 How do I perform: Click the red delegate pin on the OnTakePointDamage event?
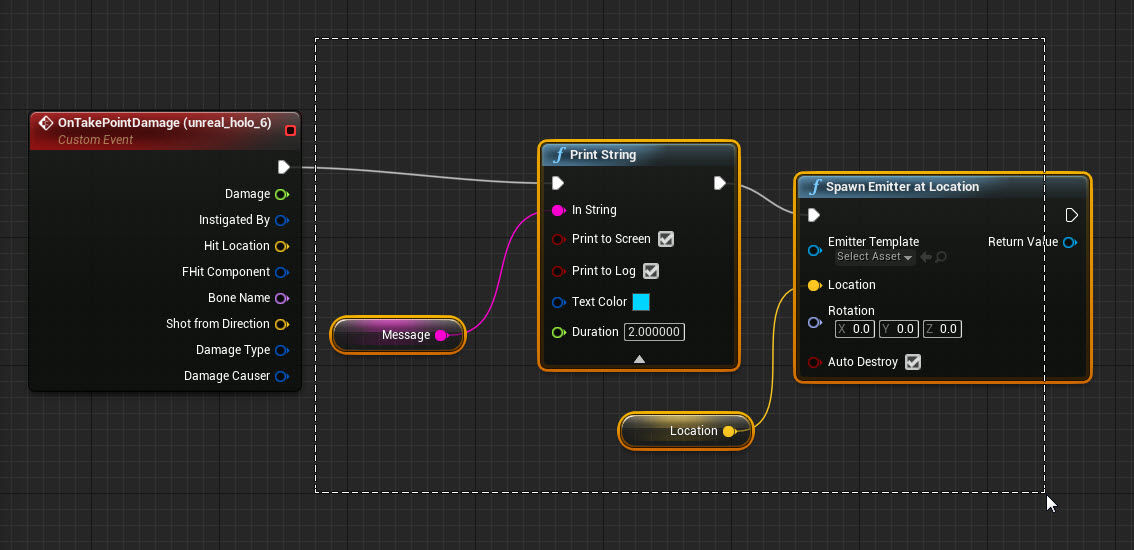coord(290,130)
